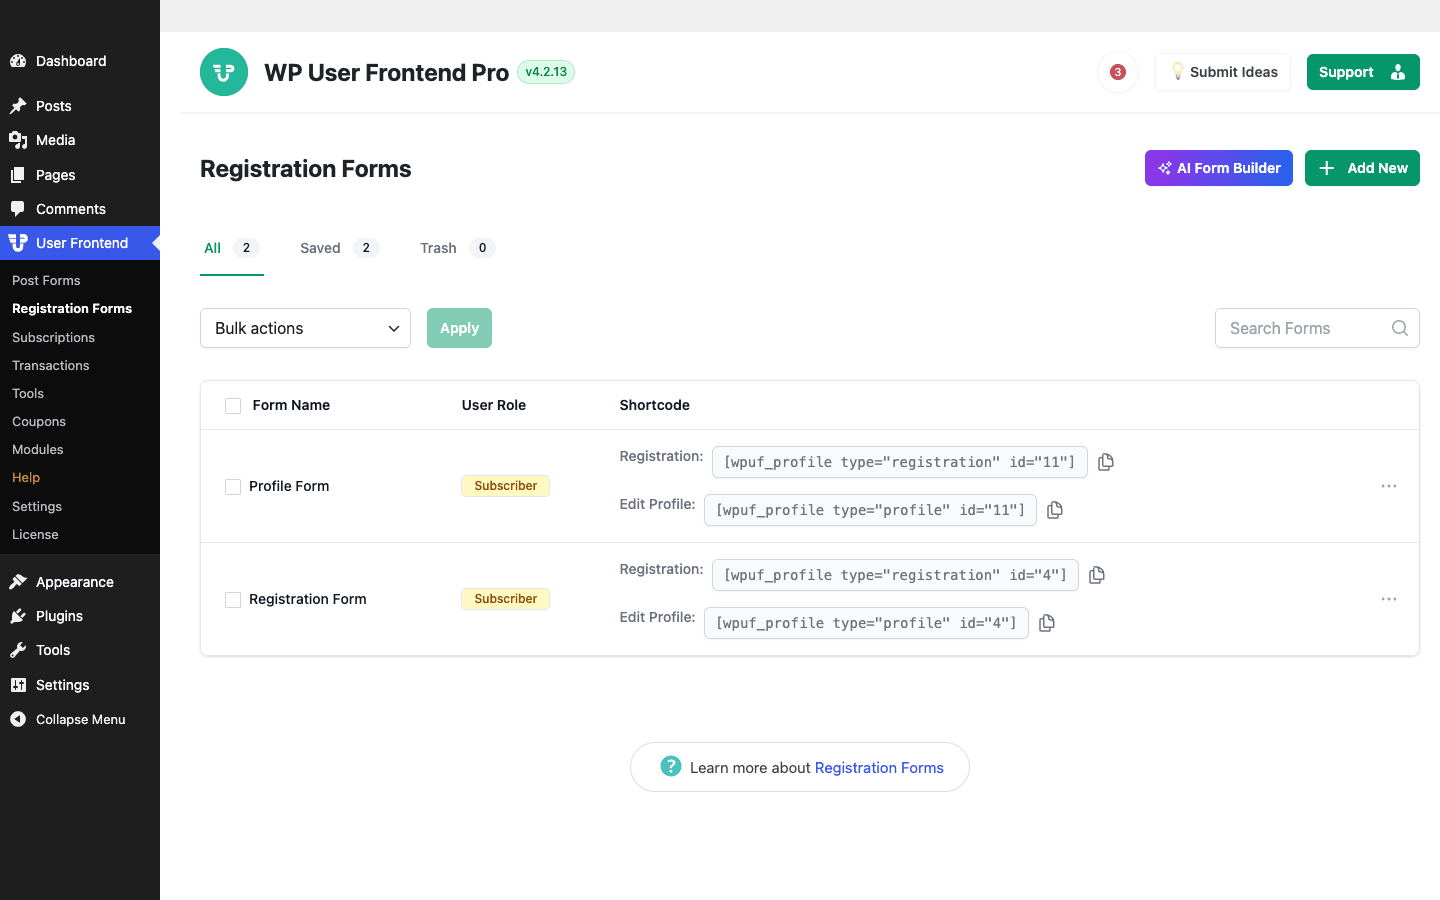Copy Profile Form edit profile shortcode
1440x900 pixels.
click(1055, 510)
